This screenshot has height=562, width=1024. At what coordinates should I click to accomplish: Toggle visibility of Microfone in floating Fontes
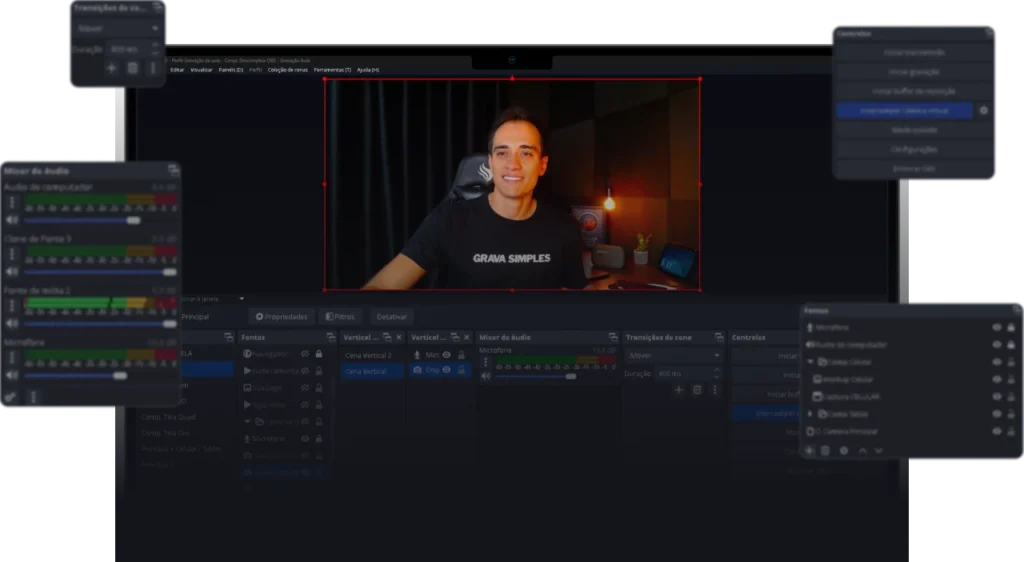click(997, 328)
